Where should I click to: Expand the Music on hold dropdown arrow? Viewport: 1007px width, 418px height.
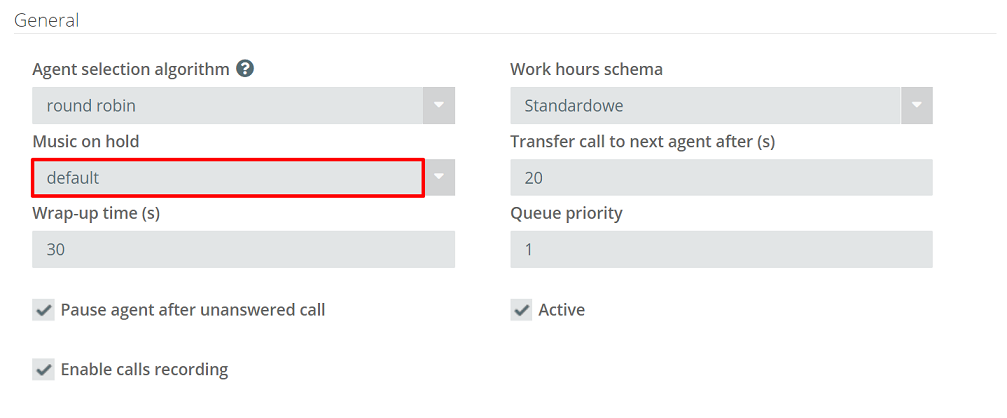click(x=439, y=178)
